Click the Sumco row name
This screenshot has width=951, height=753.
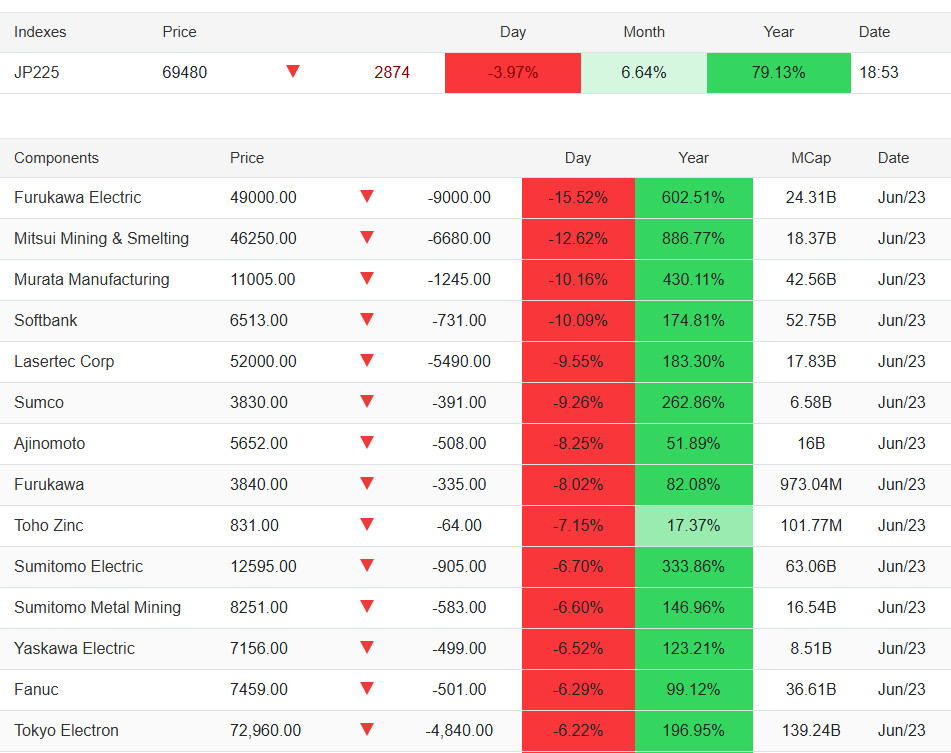click(39, 403)
